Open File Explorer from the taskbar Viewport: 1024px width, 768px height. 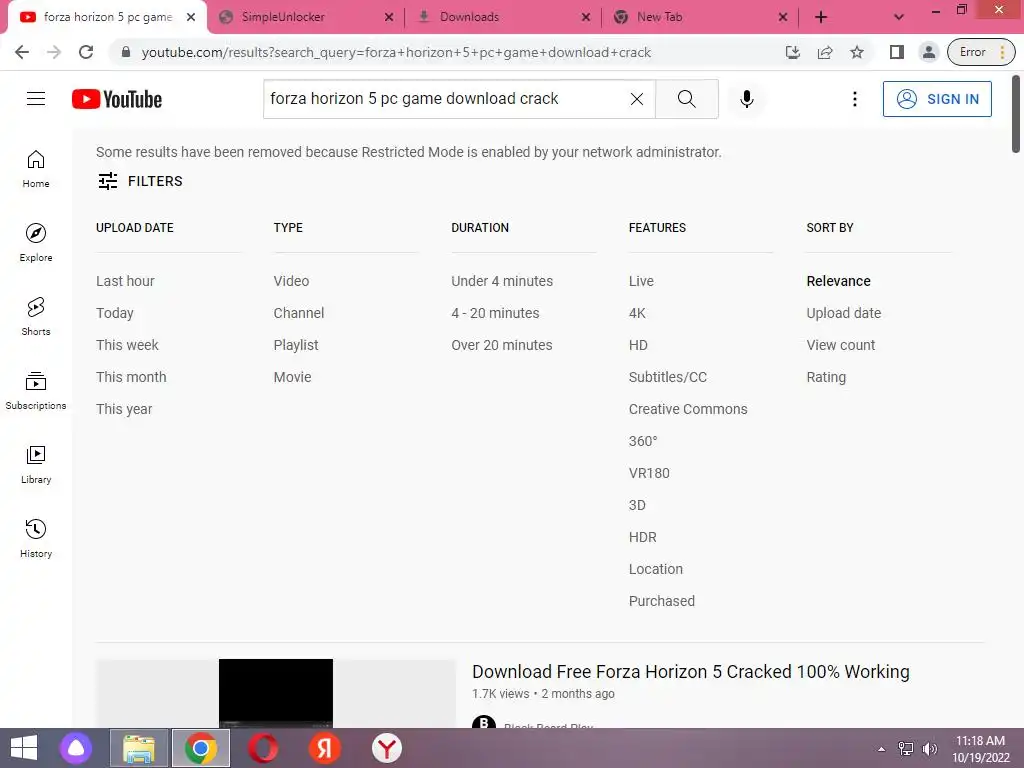coord(139,748)
